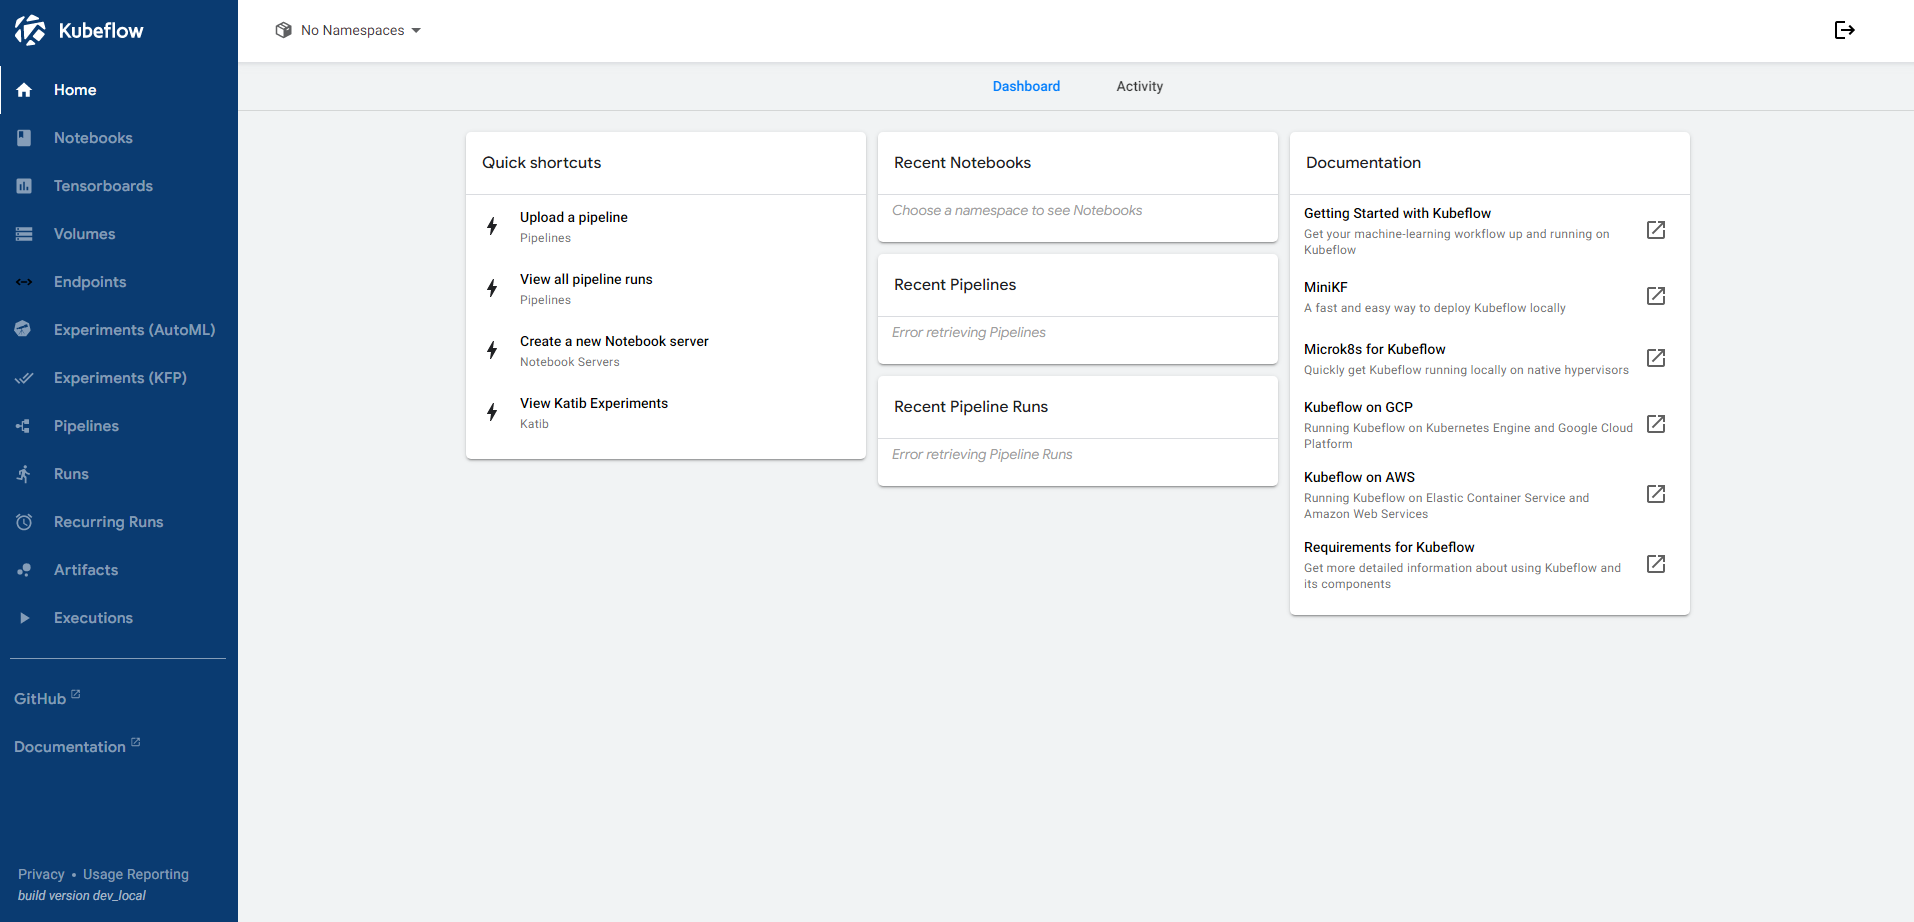The width and height of the screenshot is (1914, 922).
Task: Click the Executions play icon
Action: pos(24,618)
